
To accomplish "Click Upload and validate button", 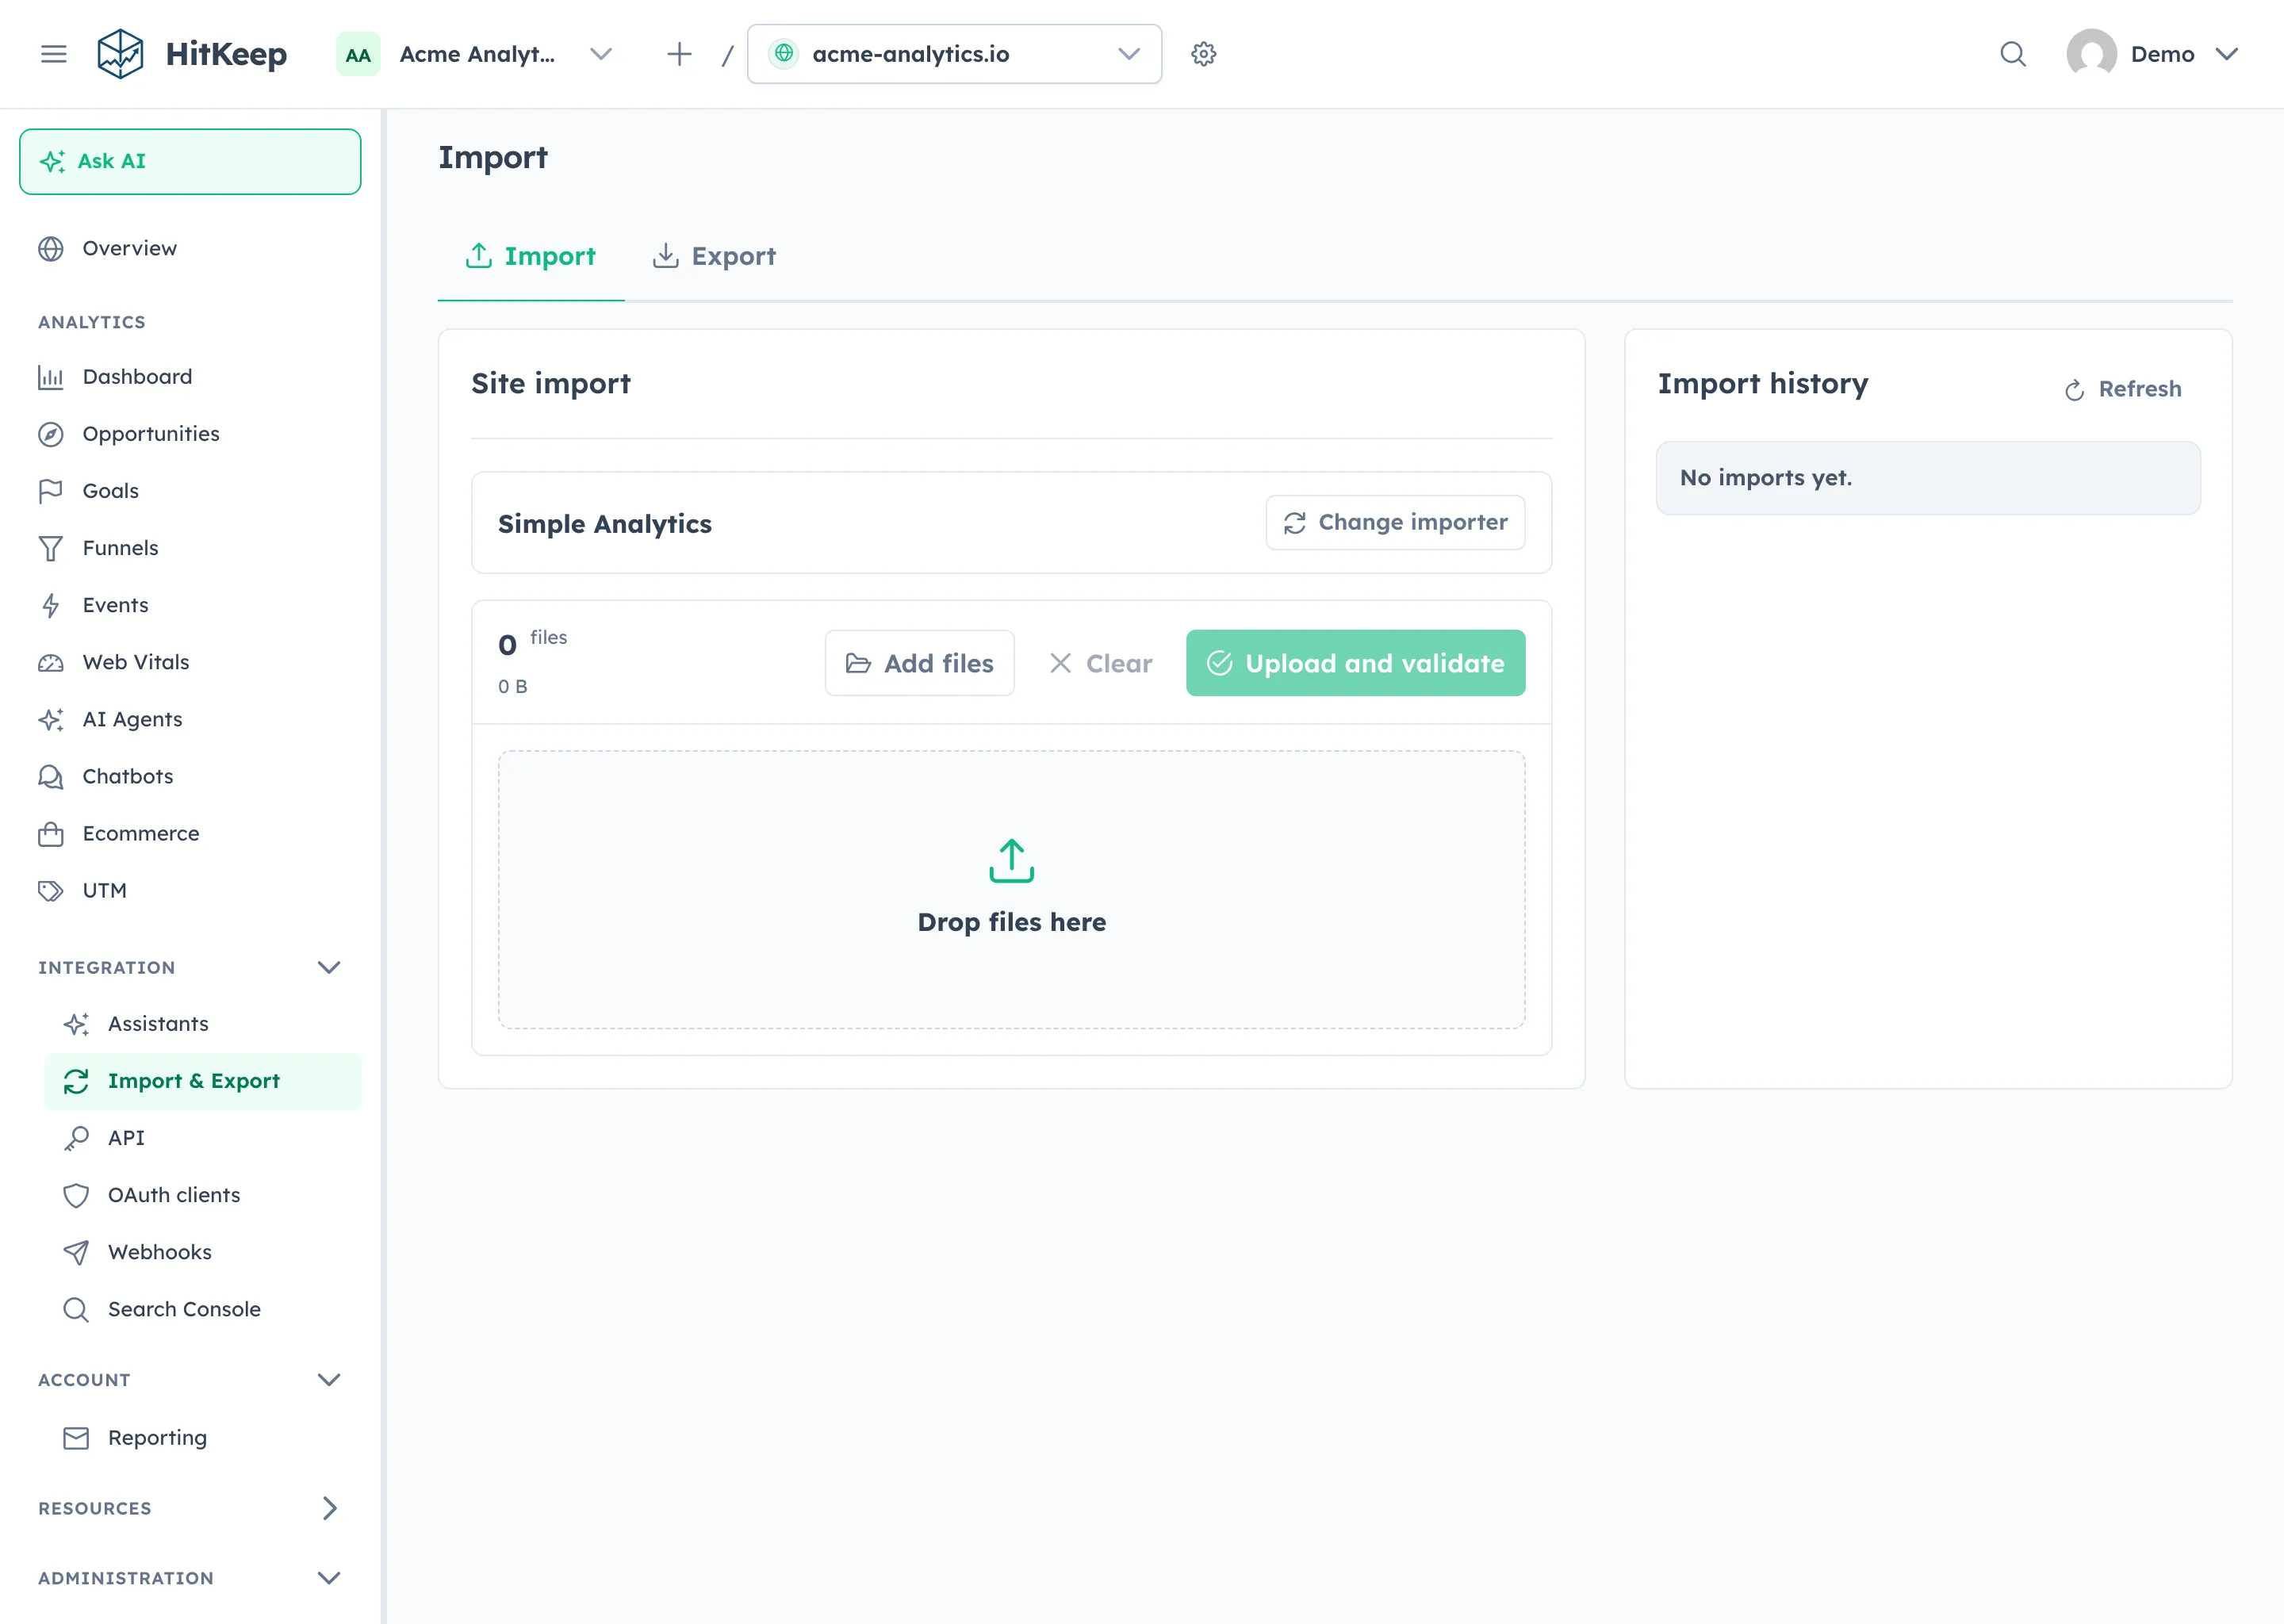I will 1355,663.
